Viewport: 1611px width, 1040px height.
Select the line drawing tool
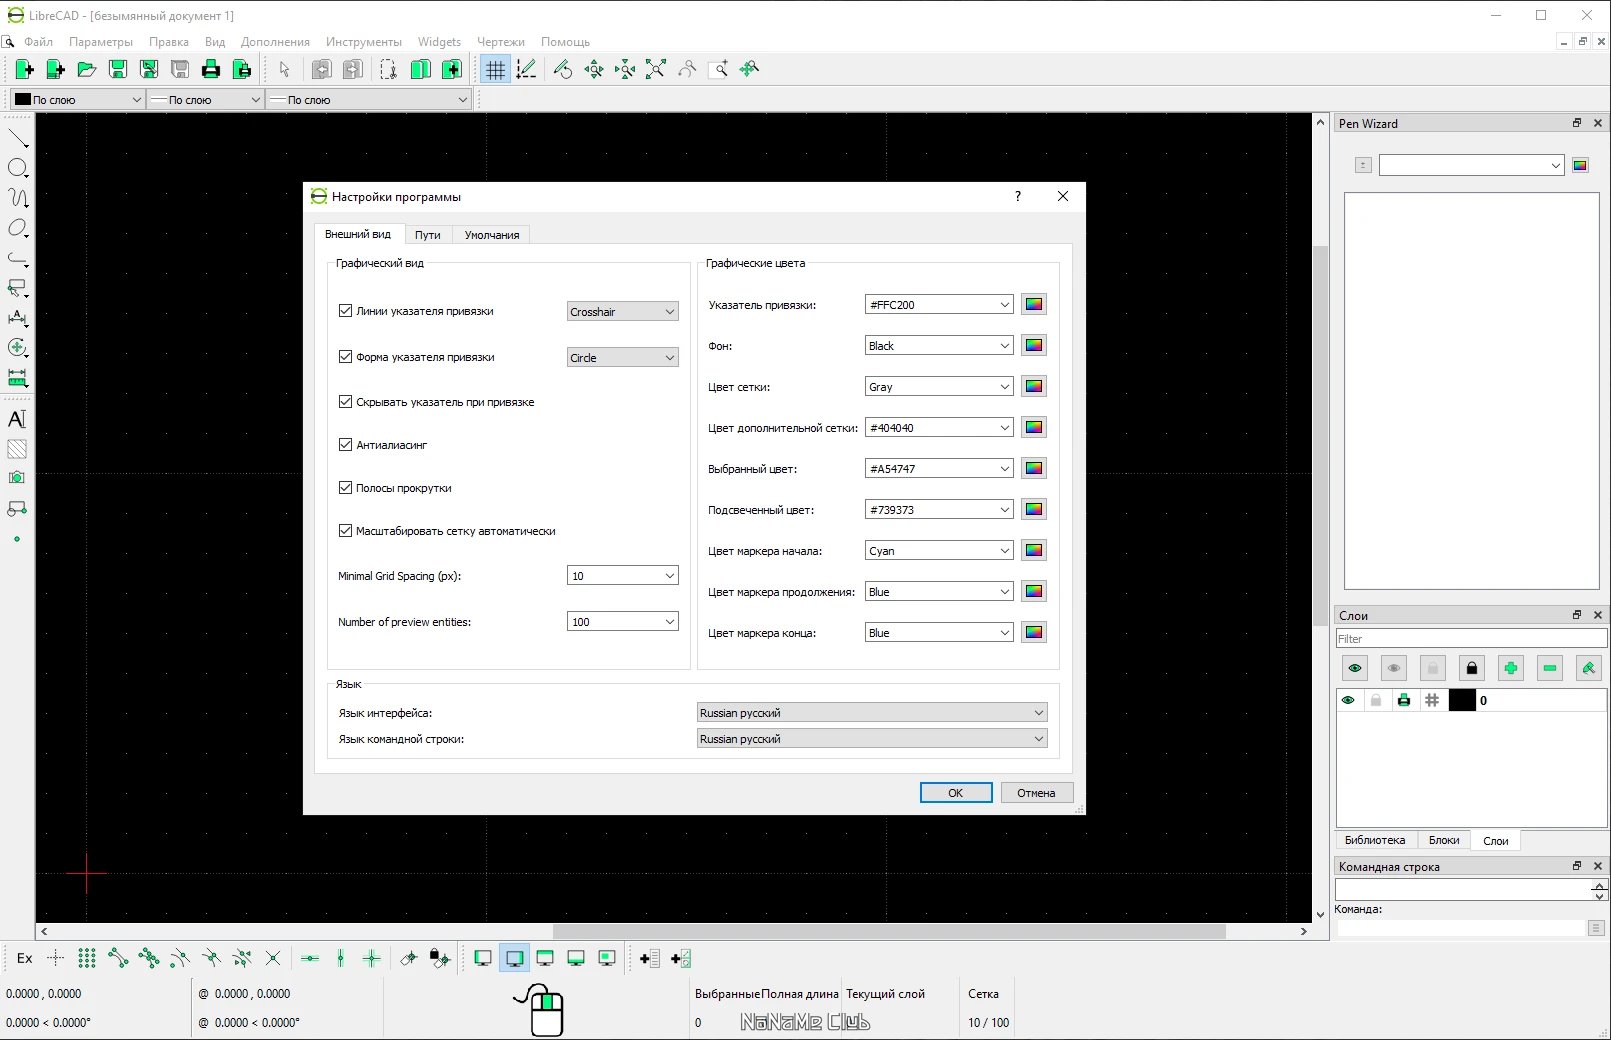[17, 137]
